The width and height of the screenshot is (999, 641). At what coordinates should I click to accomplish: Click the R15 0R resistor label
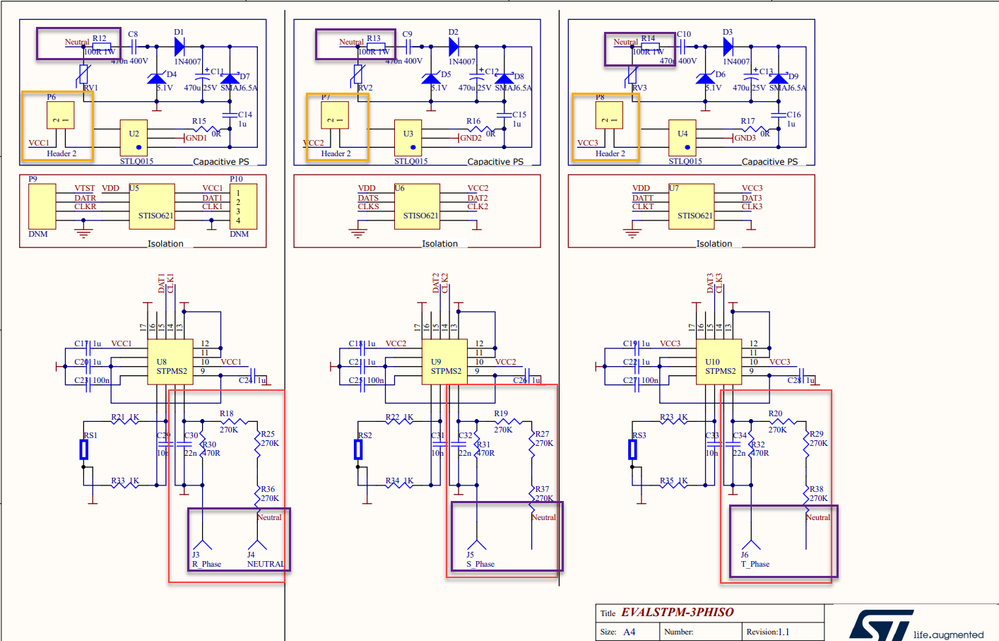[x=199, y=121]
